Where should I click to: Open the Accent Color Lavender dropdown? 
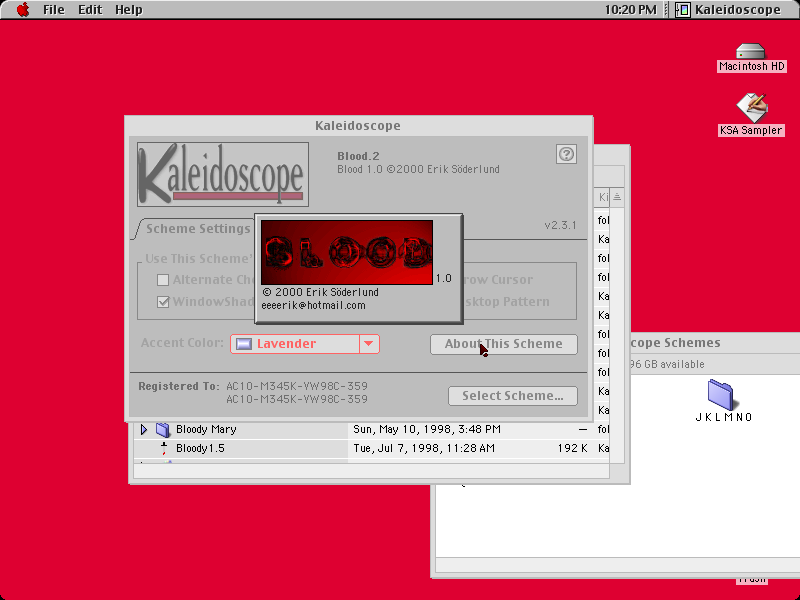point(305,344)
